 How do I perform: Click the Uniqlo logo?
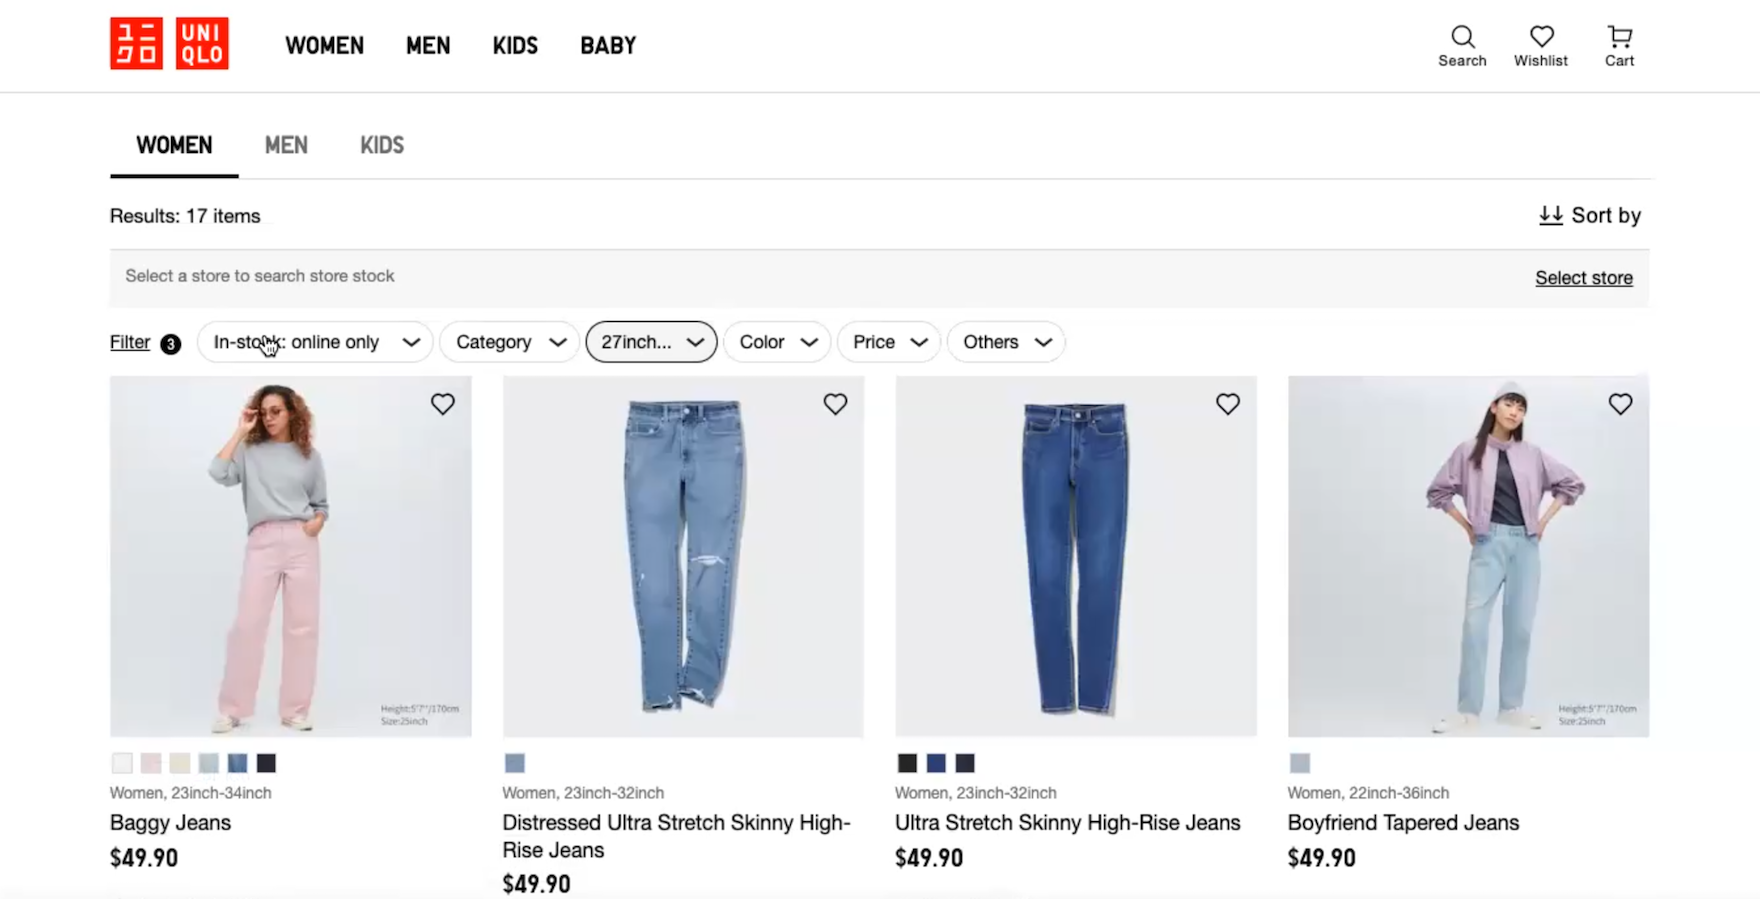169,44
